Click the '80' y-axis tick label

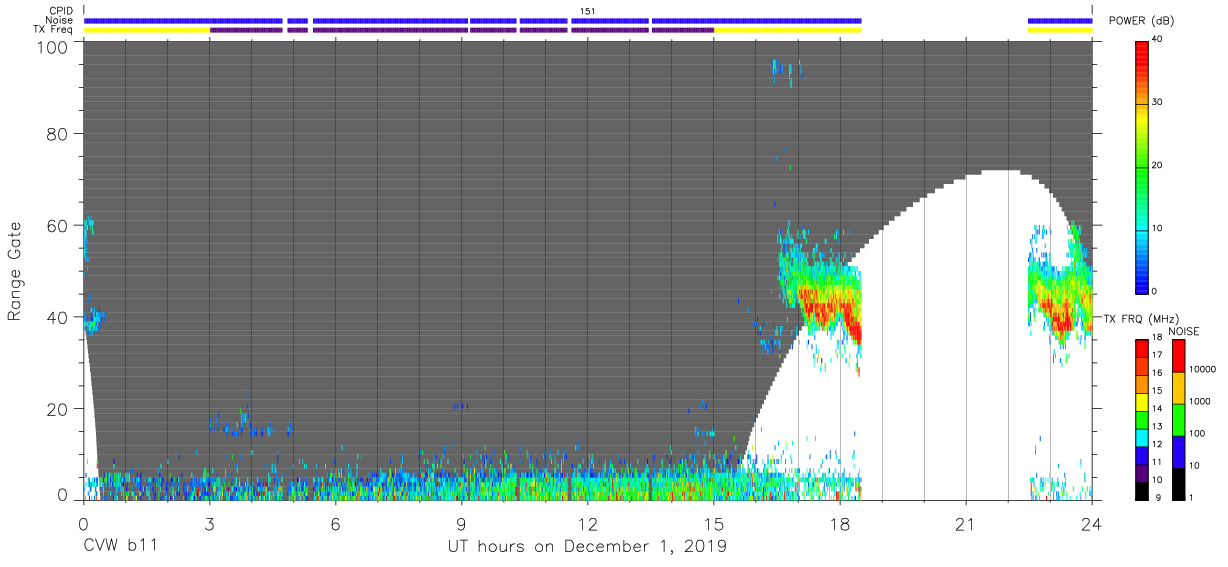click(x=58, y=134)
